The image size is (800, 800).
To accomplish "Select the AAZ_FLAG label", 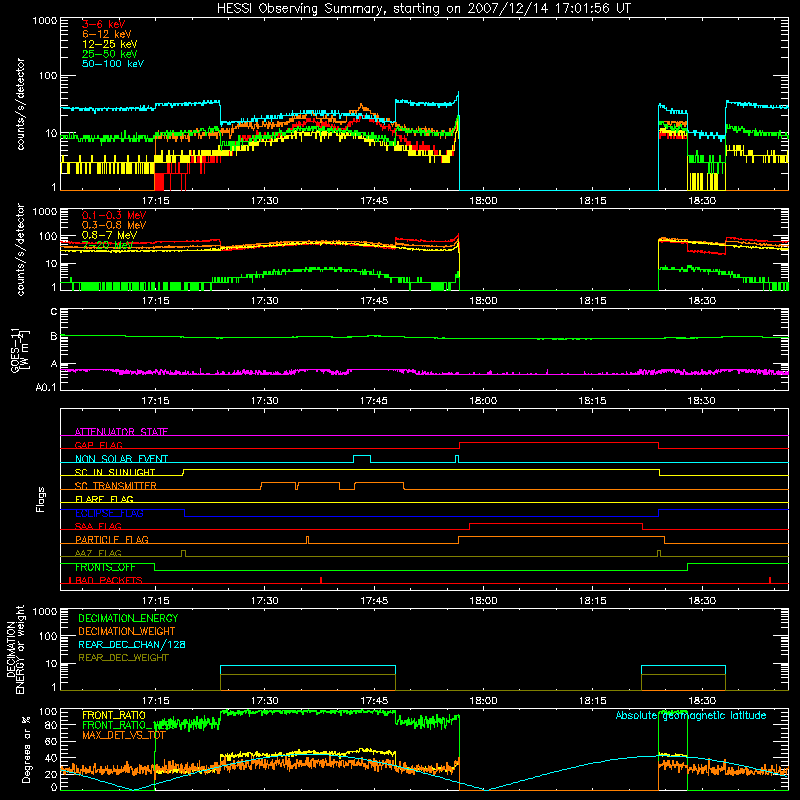I will click(98, 553).
